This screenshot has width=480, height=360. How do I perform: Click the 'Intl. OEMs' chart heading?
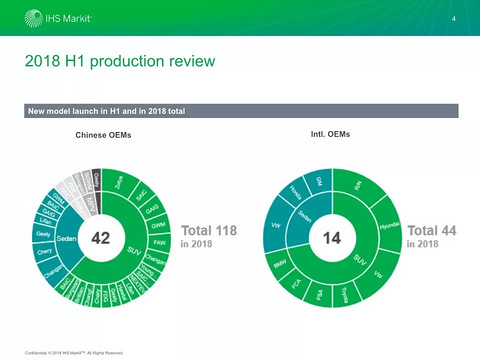330,134
